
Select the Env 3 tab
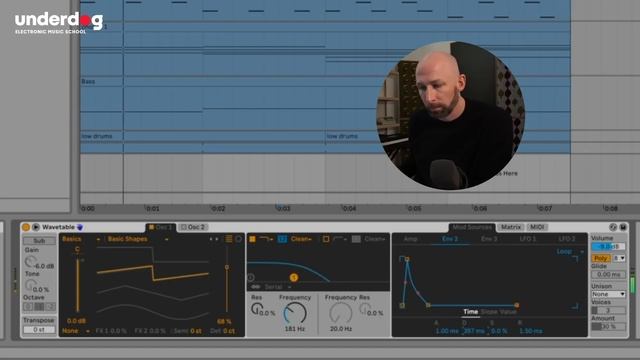pos(489,239)
